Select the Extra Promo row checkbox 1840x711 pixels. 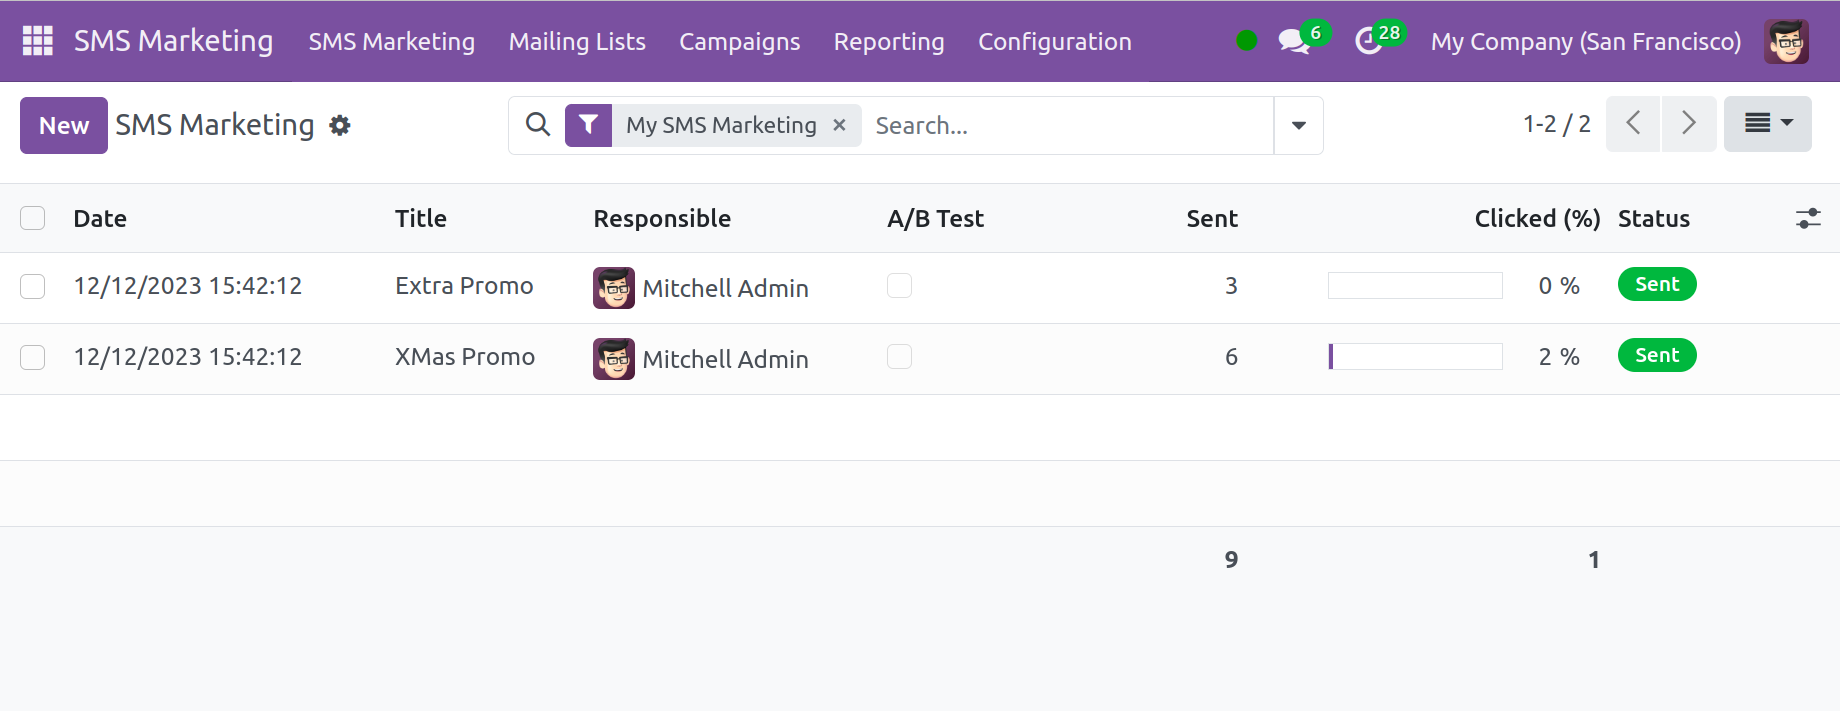tap(33, 287)
